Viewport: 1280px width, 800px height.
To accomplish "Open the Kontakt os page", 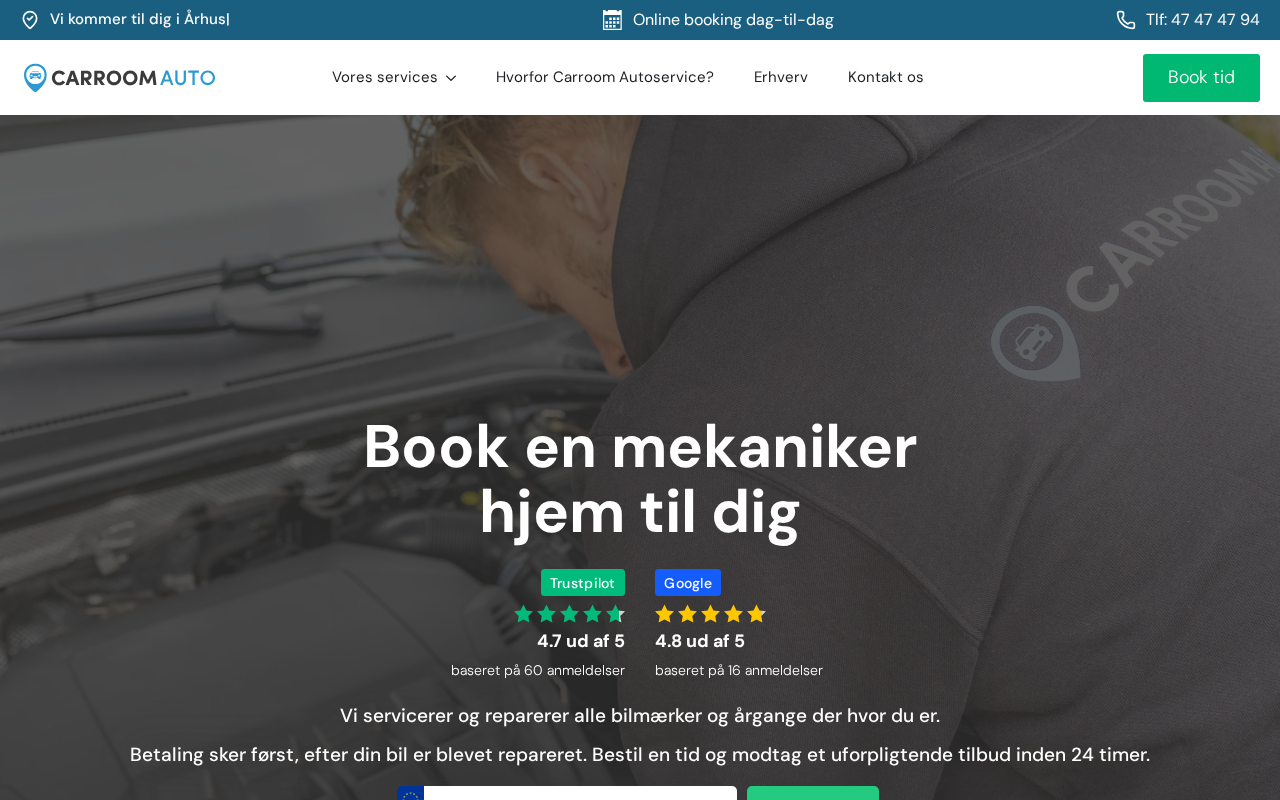I will click(886, 77).
